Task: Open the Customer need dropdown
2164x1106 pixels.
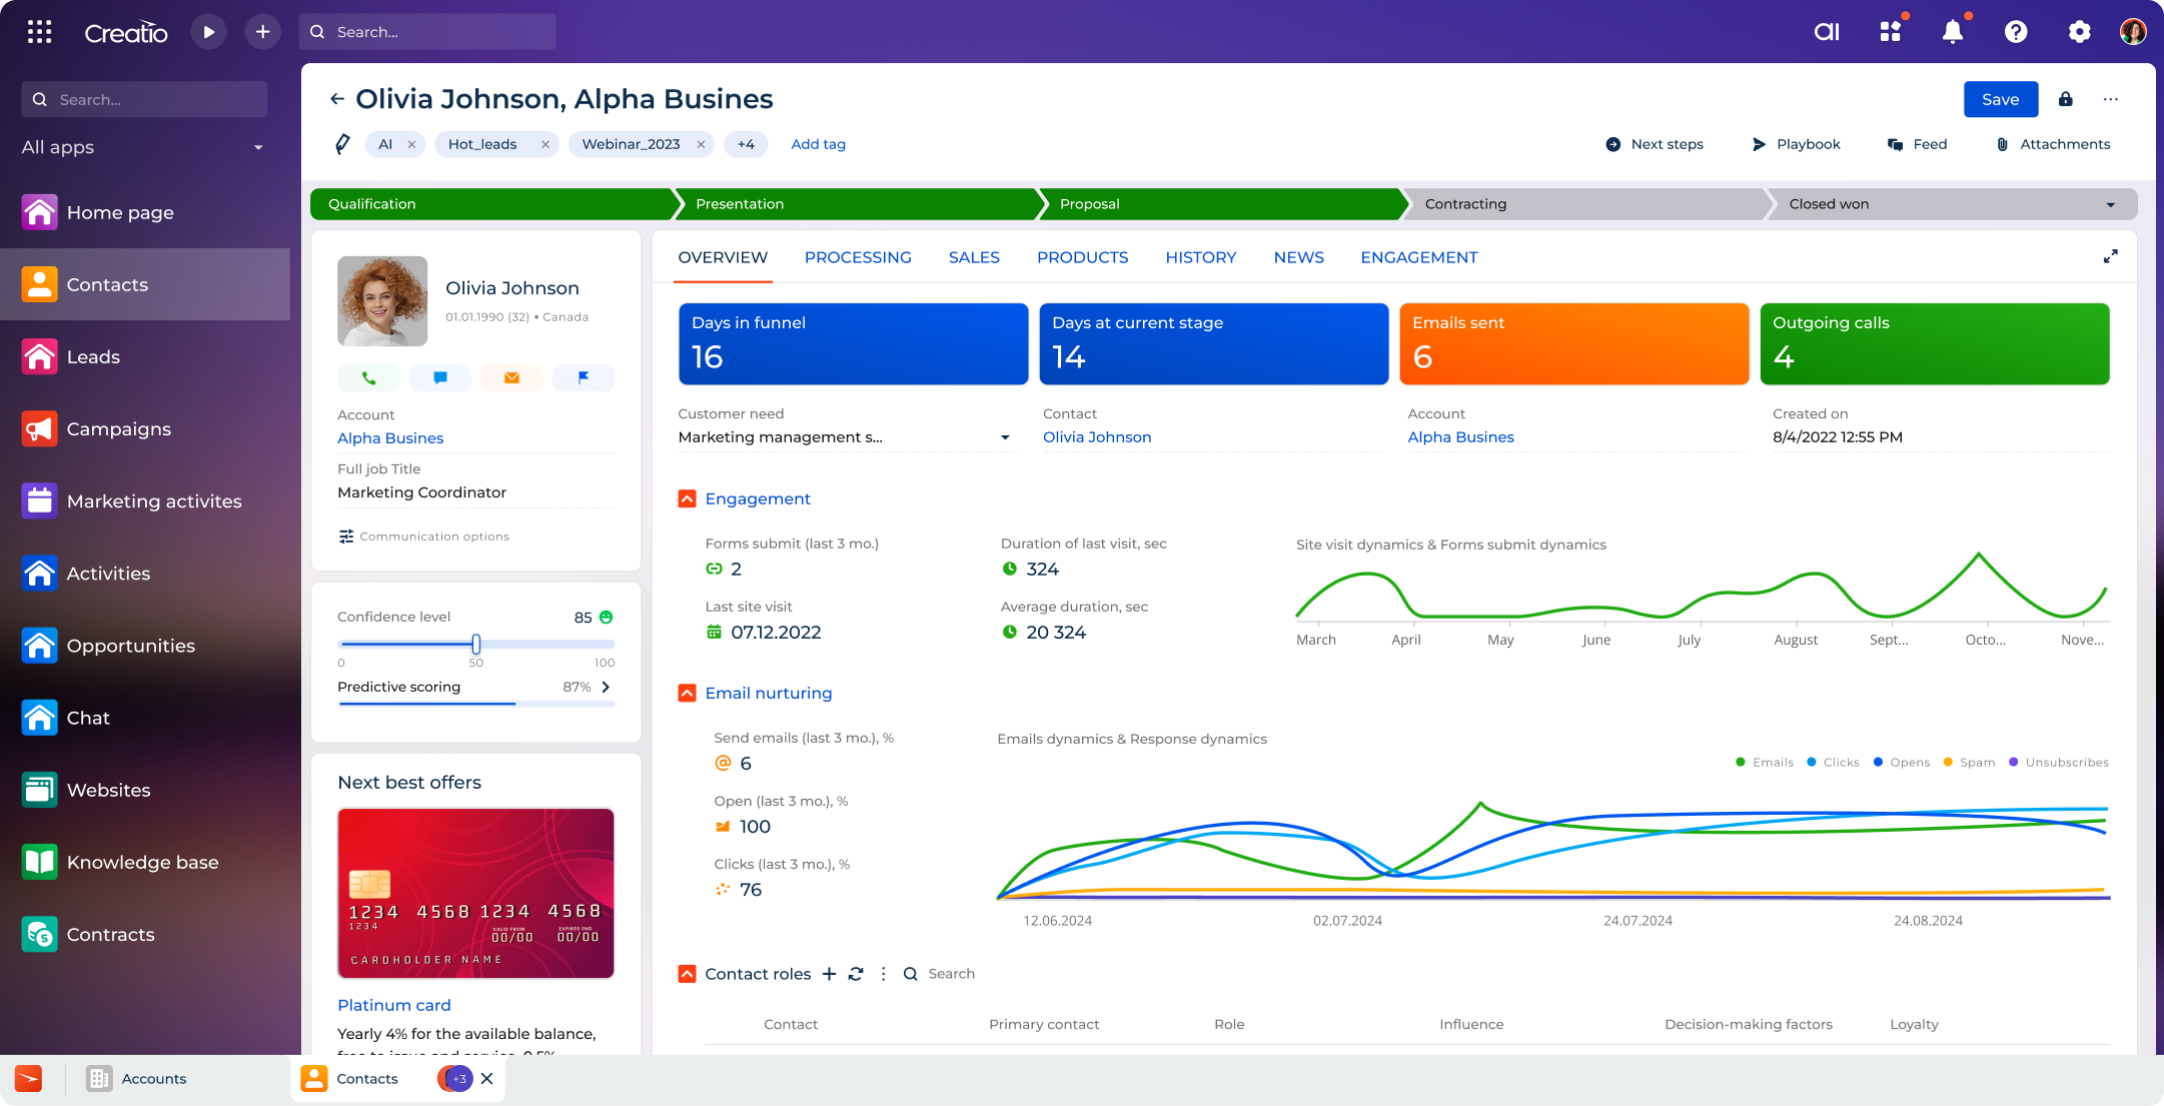Action: click(x=1005, y=437)
